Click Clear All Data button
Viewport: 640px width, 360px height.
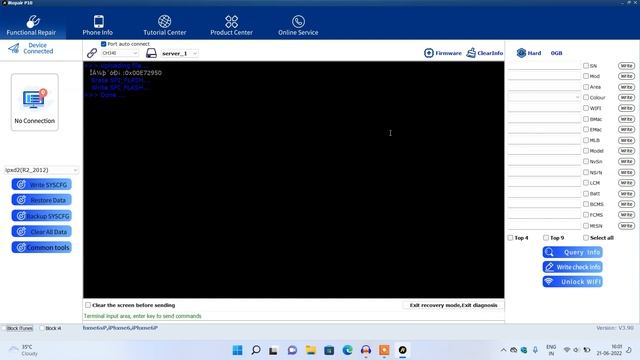point(42,231)
